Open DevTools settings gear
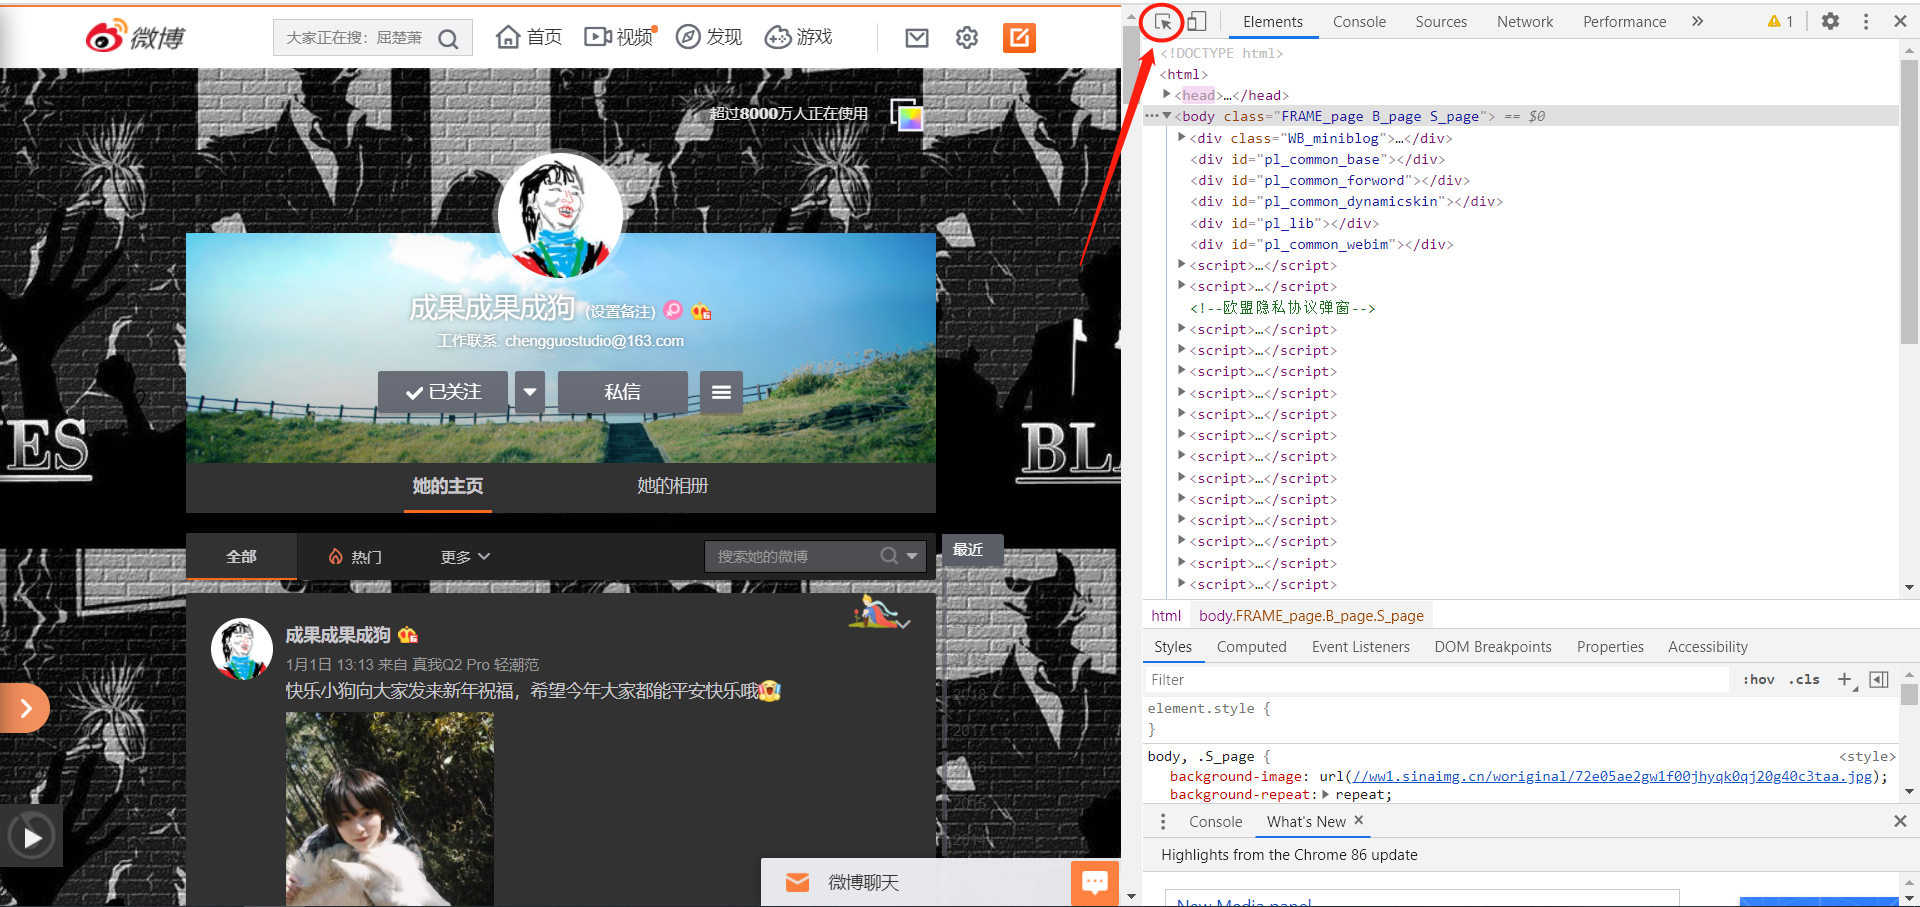The width and height of the screenshot is (1920, 907). tap(1830, 21)
